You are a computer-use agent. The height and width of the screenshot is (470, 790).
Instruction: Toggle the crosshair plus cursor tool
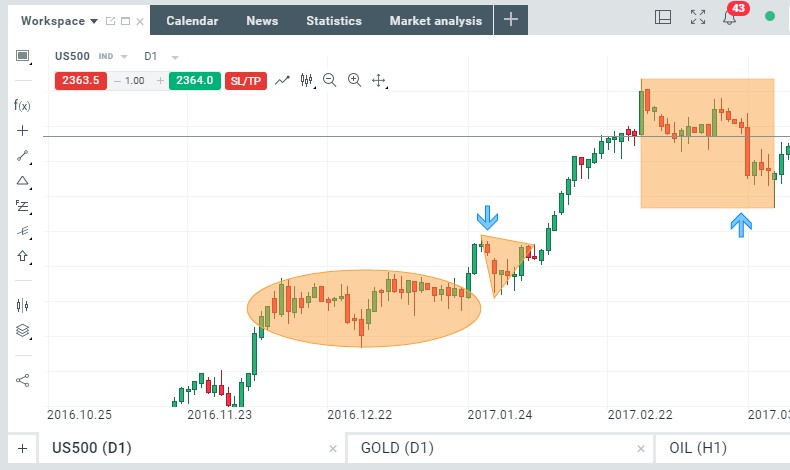(x=22, y=131)
